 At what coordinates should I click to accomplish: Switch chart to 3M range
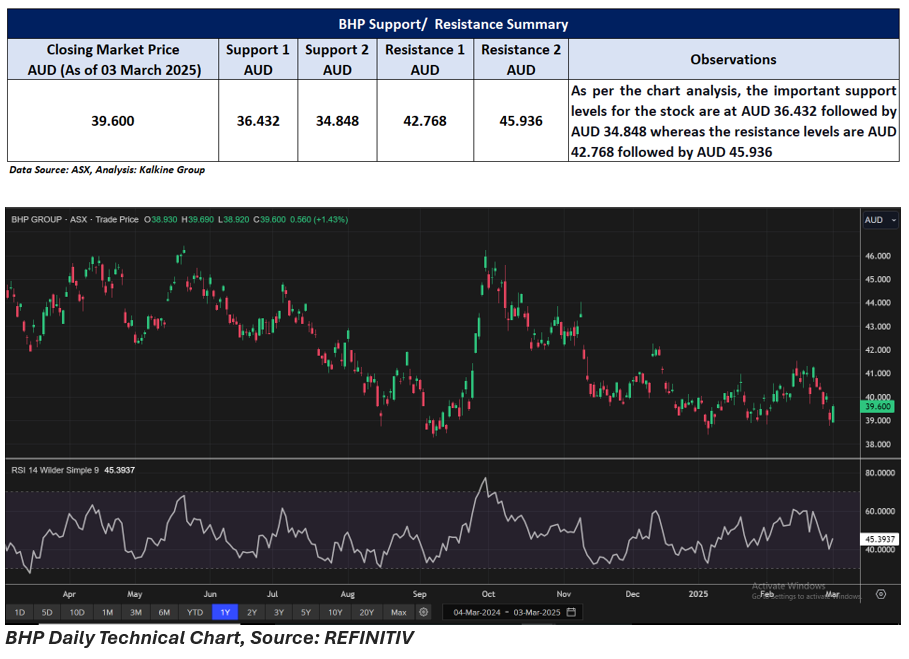click(136, 612)
